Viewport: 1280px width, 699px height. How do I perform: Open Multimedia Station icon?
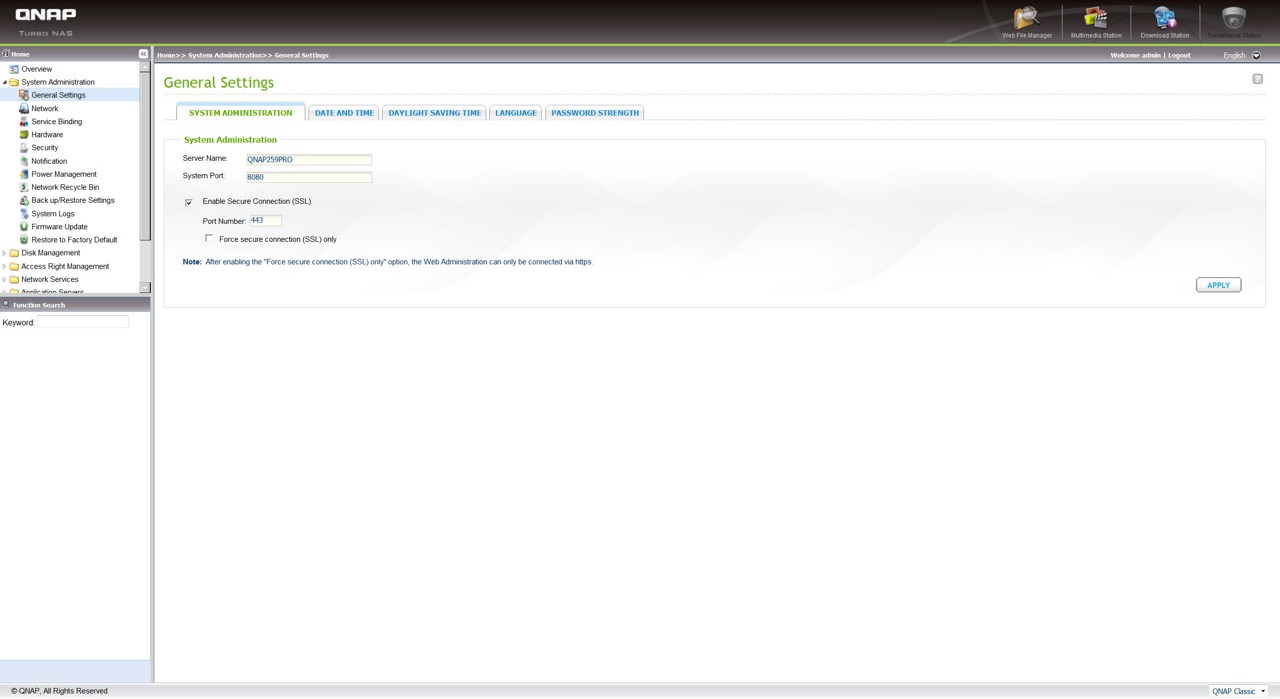1096,18
